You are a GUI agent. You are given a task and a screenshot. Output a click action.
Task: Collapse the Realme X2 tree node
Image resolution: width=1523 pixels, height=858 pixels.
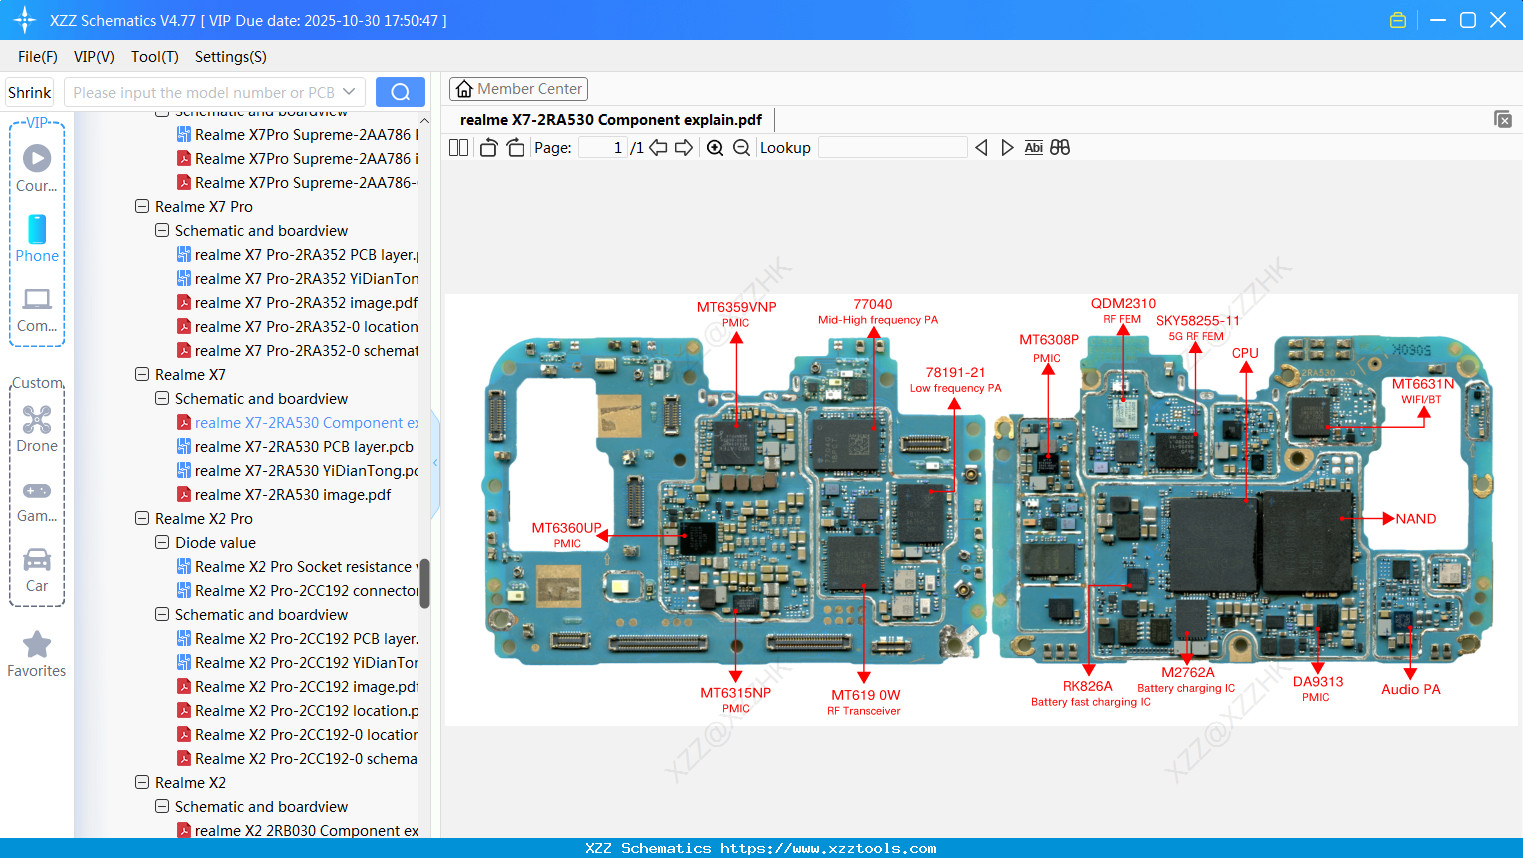click(x=142, y=783)
